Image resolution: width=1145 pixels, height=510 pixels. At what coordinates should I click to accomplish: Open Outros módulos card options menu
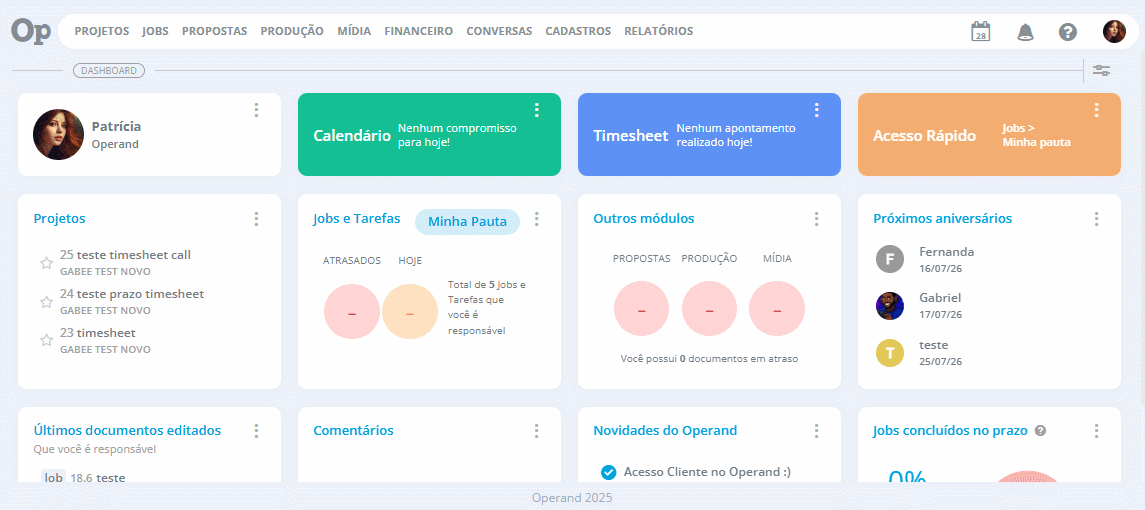coord(816,218)
